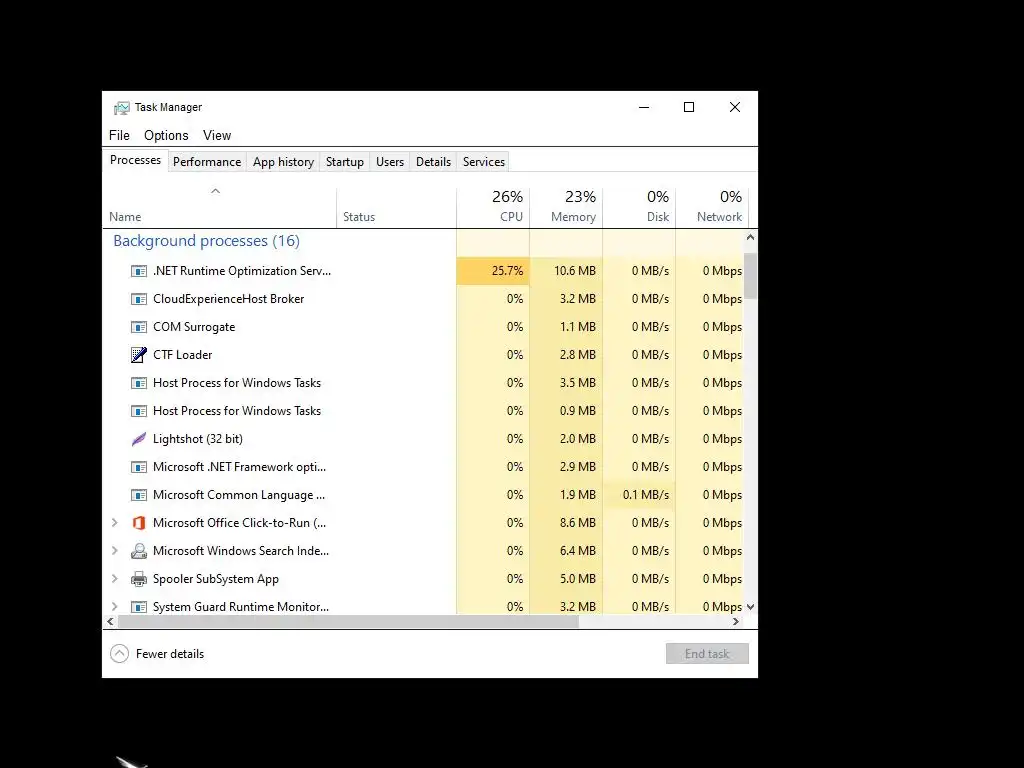Expand the System Guard Runtime Monitor row
This screenshot has width=1024, height=768.
coord(114,607)
